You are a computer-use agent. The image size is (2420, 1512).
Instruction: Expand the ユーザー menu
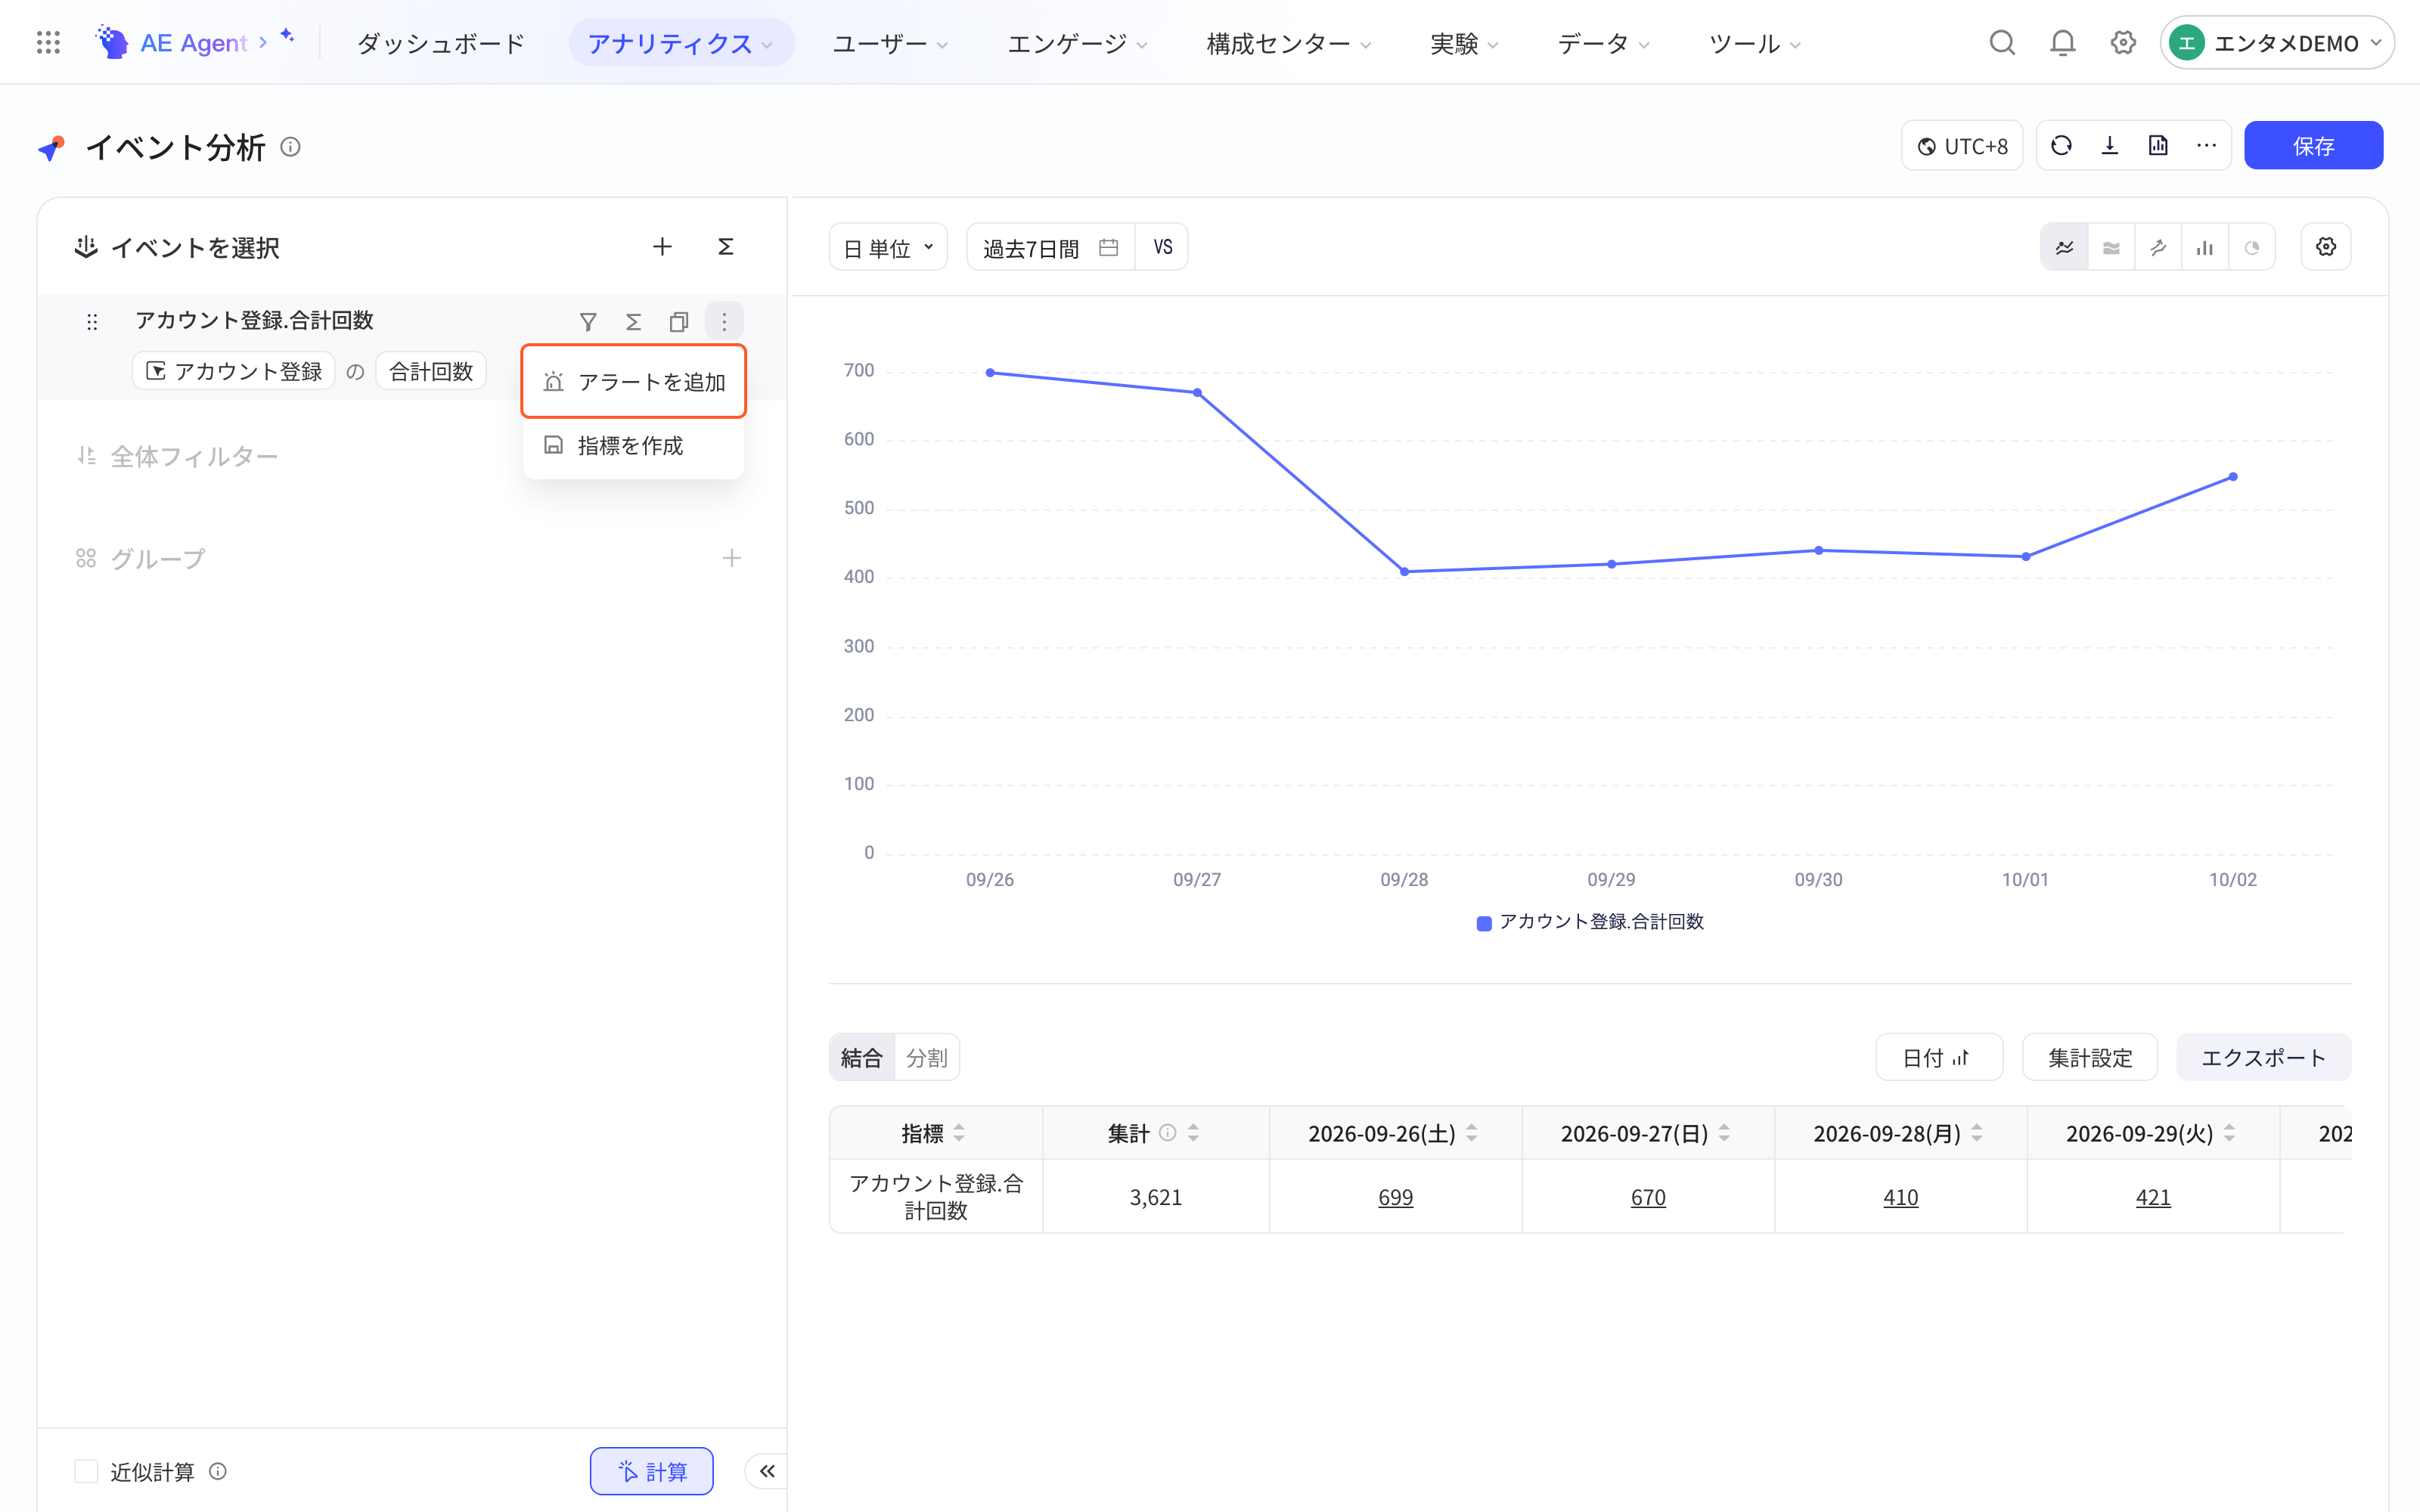pyautogui.click(x=890, y=43)
